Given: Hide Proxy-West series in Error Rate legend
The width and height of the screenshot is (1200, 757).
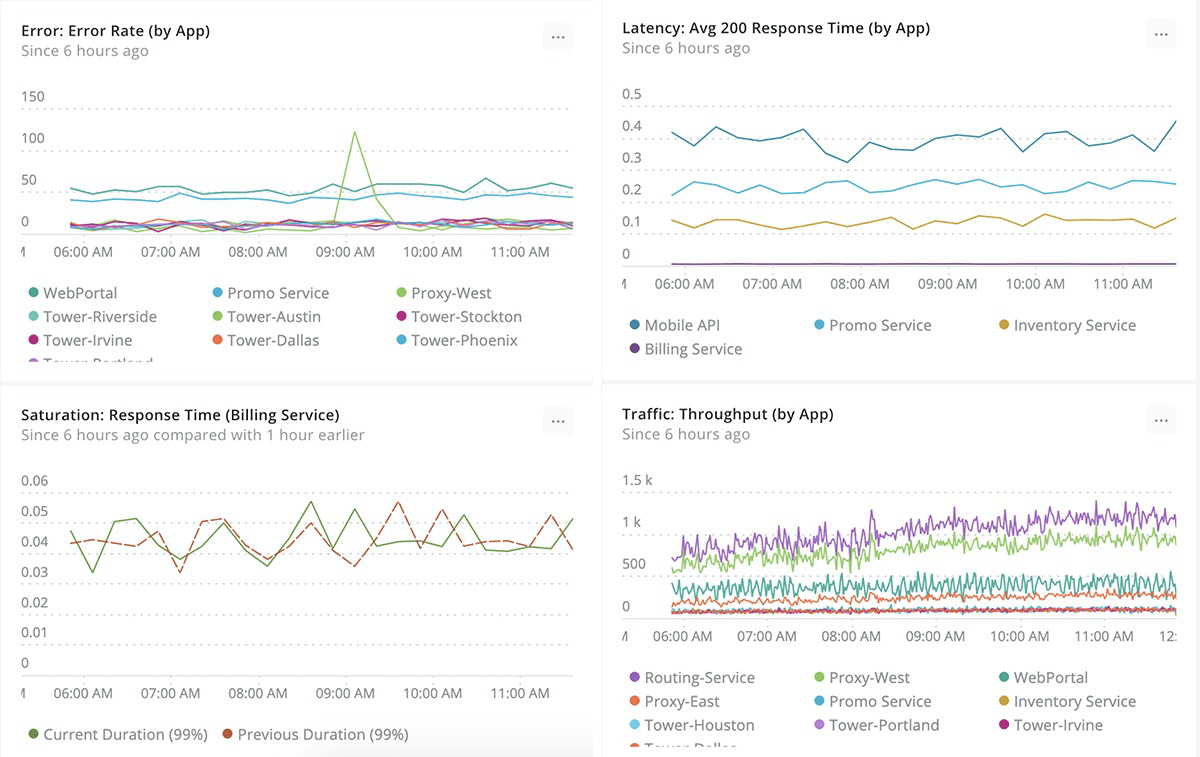Looking at the screenshot, I should point(444,293).
